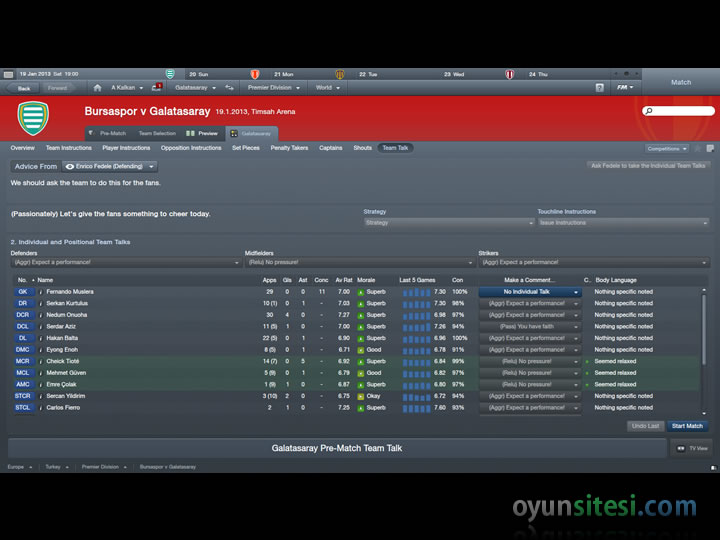Open the Team Selection tab
Screen dimensions: 720x540
click(157, 133)
